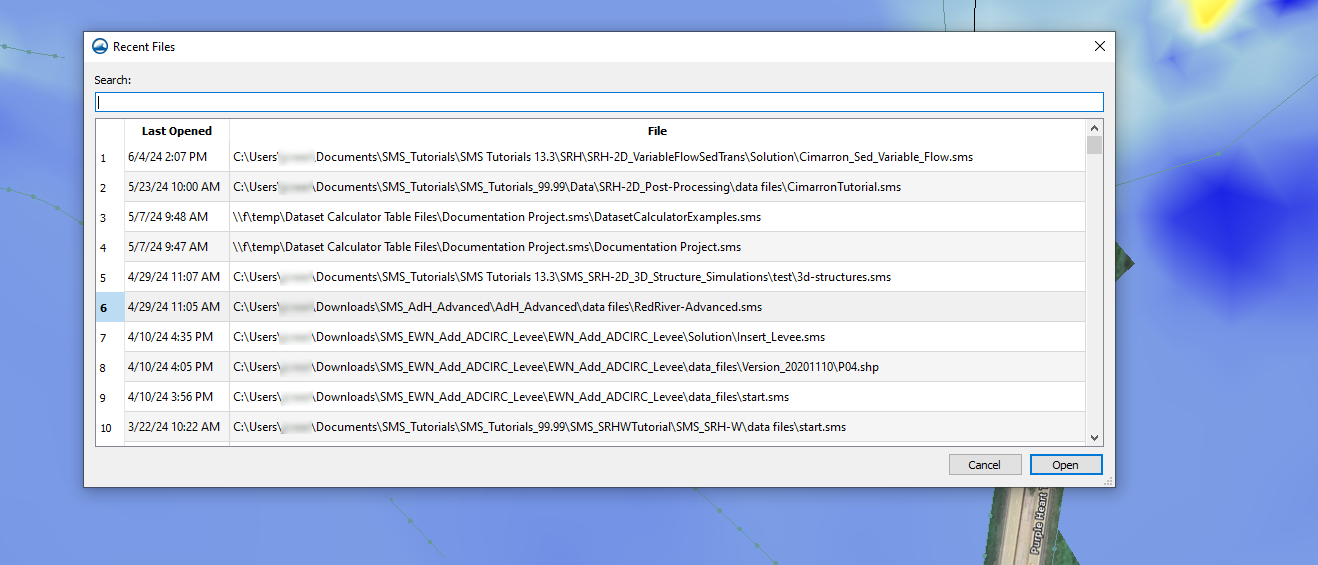Screen dimensions: 1318x565
Task: Click the scrollbar up arrow
Action: click(1094, 127)
